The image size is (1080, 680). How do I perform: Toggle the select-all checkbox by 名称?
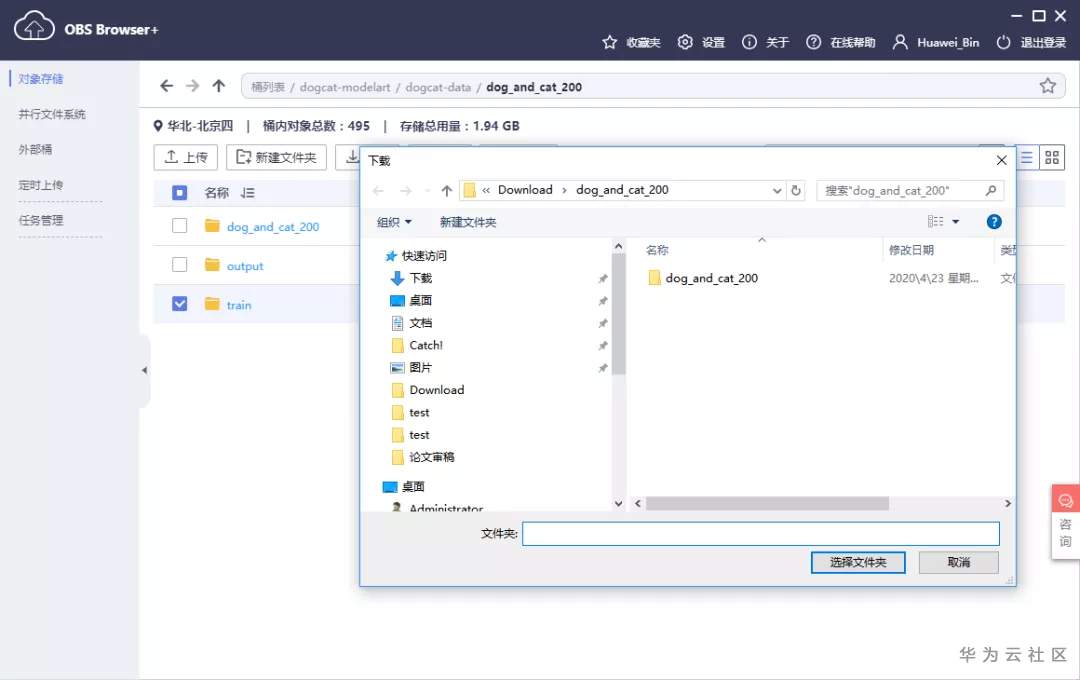179,193
